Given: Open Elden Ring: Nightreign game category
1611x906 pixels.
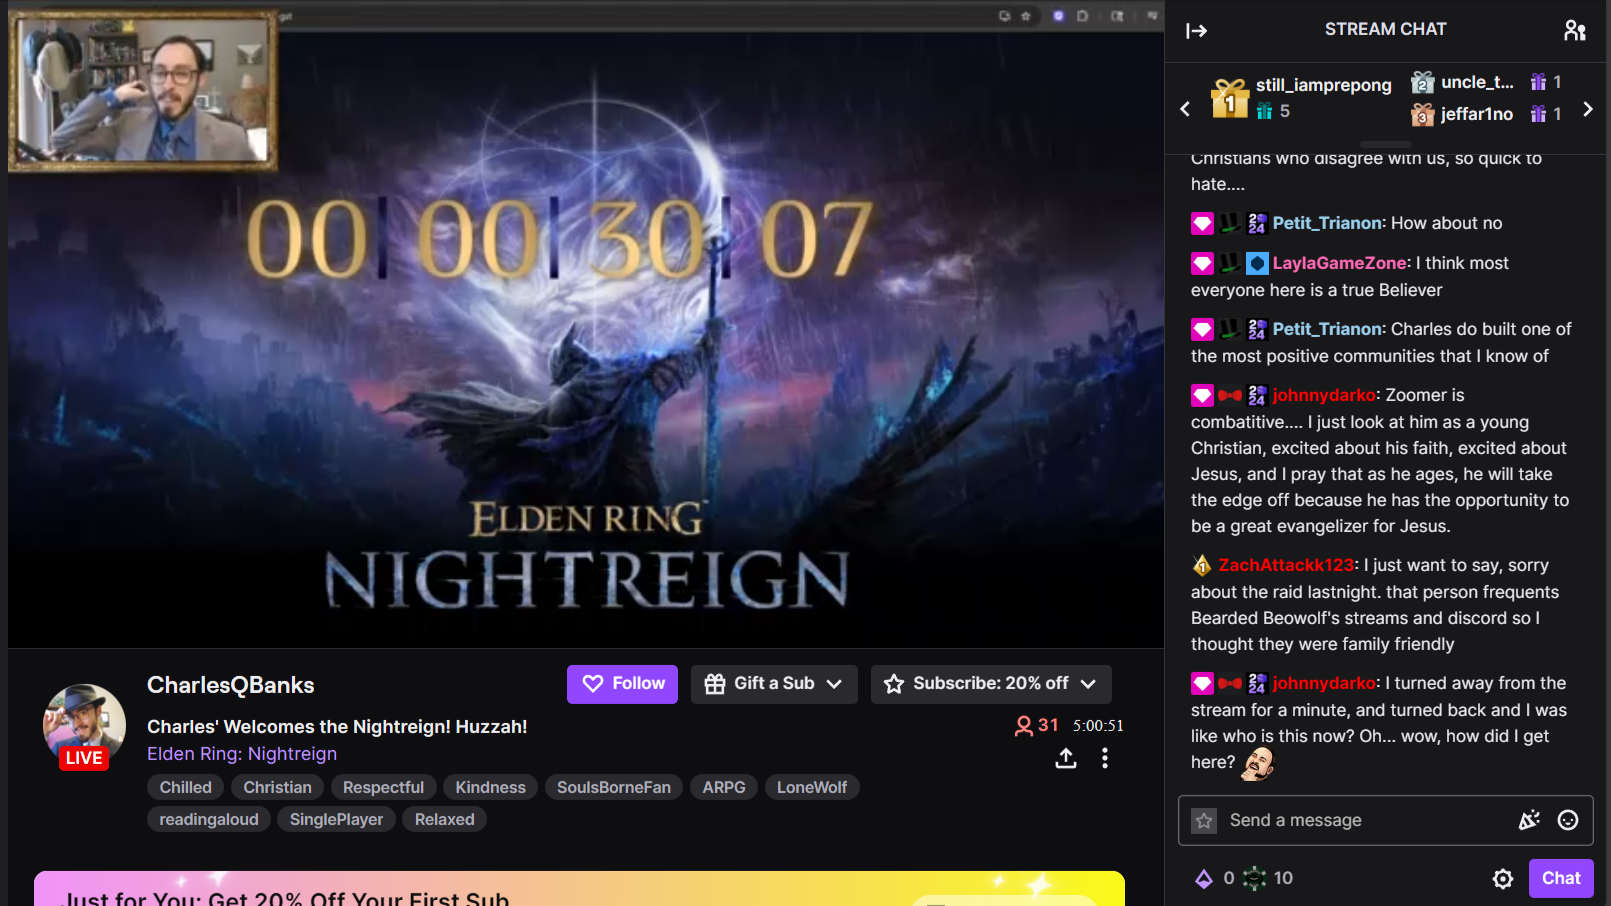Looking at the screenshot, I should (x=242, y=754).
